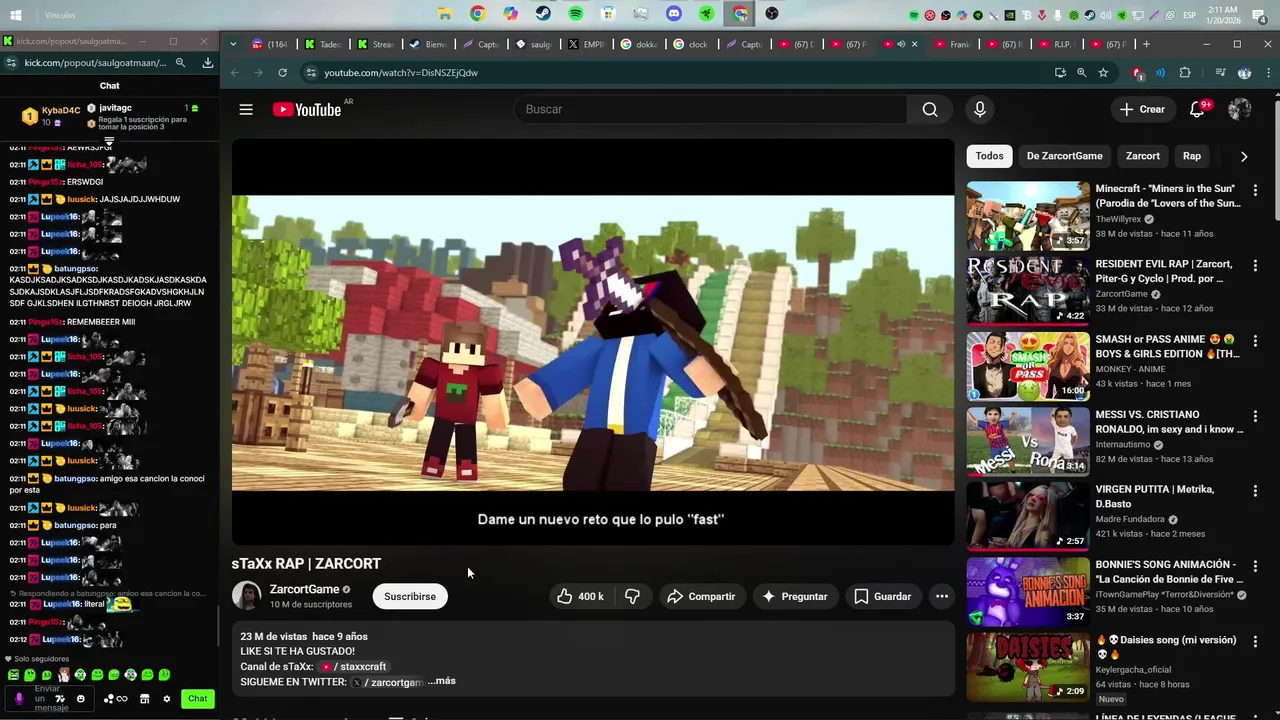
Task: Share the video with Compartir
Action: 701,596
